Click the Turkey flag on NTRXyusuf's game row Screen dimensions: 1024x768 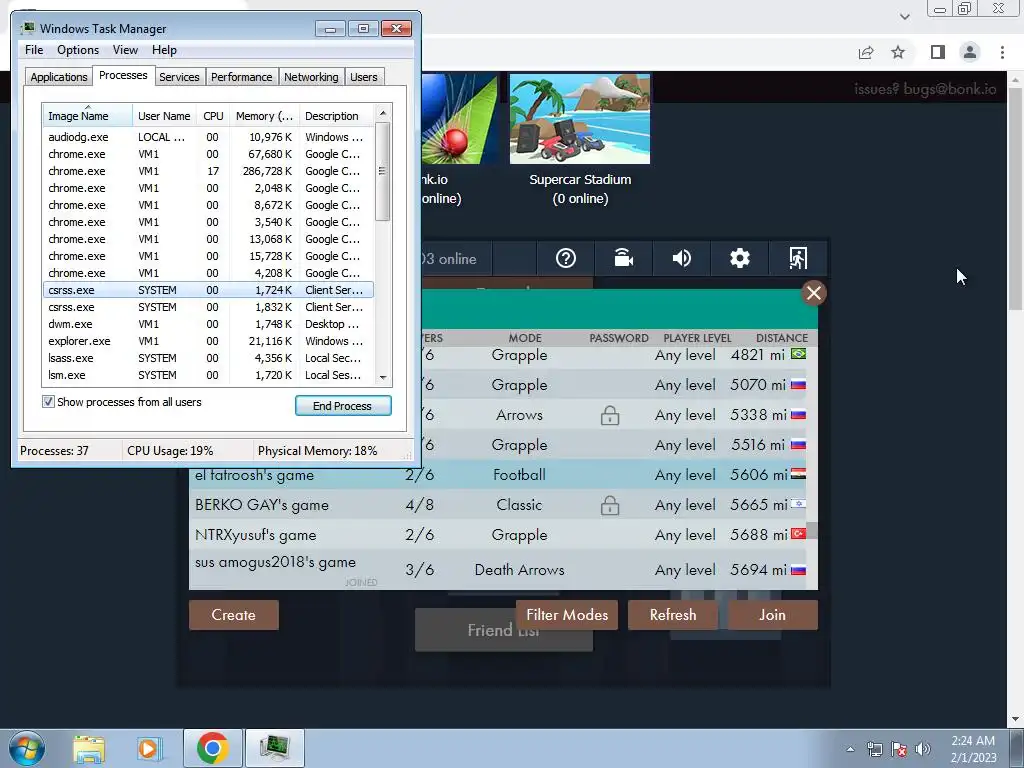coord(798,534)
